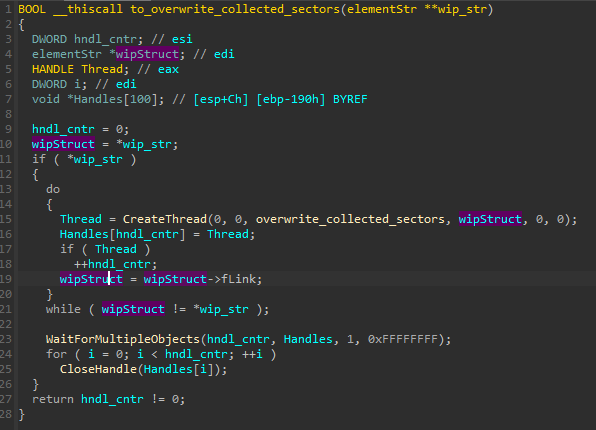The width and height of the screenshot is (596, 430).
Task: Click line number 28 in the gutter
Action: [6, 414]
